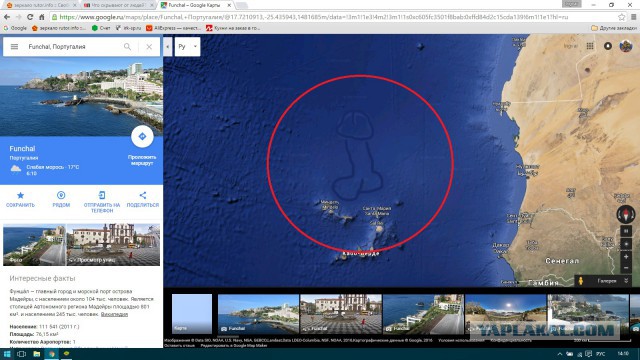Click the browser Forward arrow
The height and width of the screenshot is (360, 640).
click(x=18, y=17)
